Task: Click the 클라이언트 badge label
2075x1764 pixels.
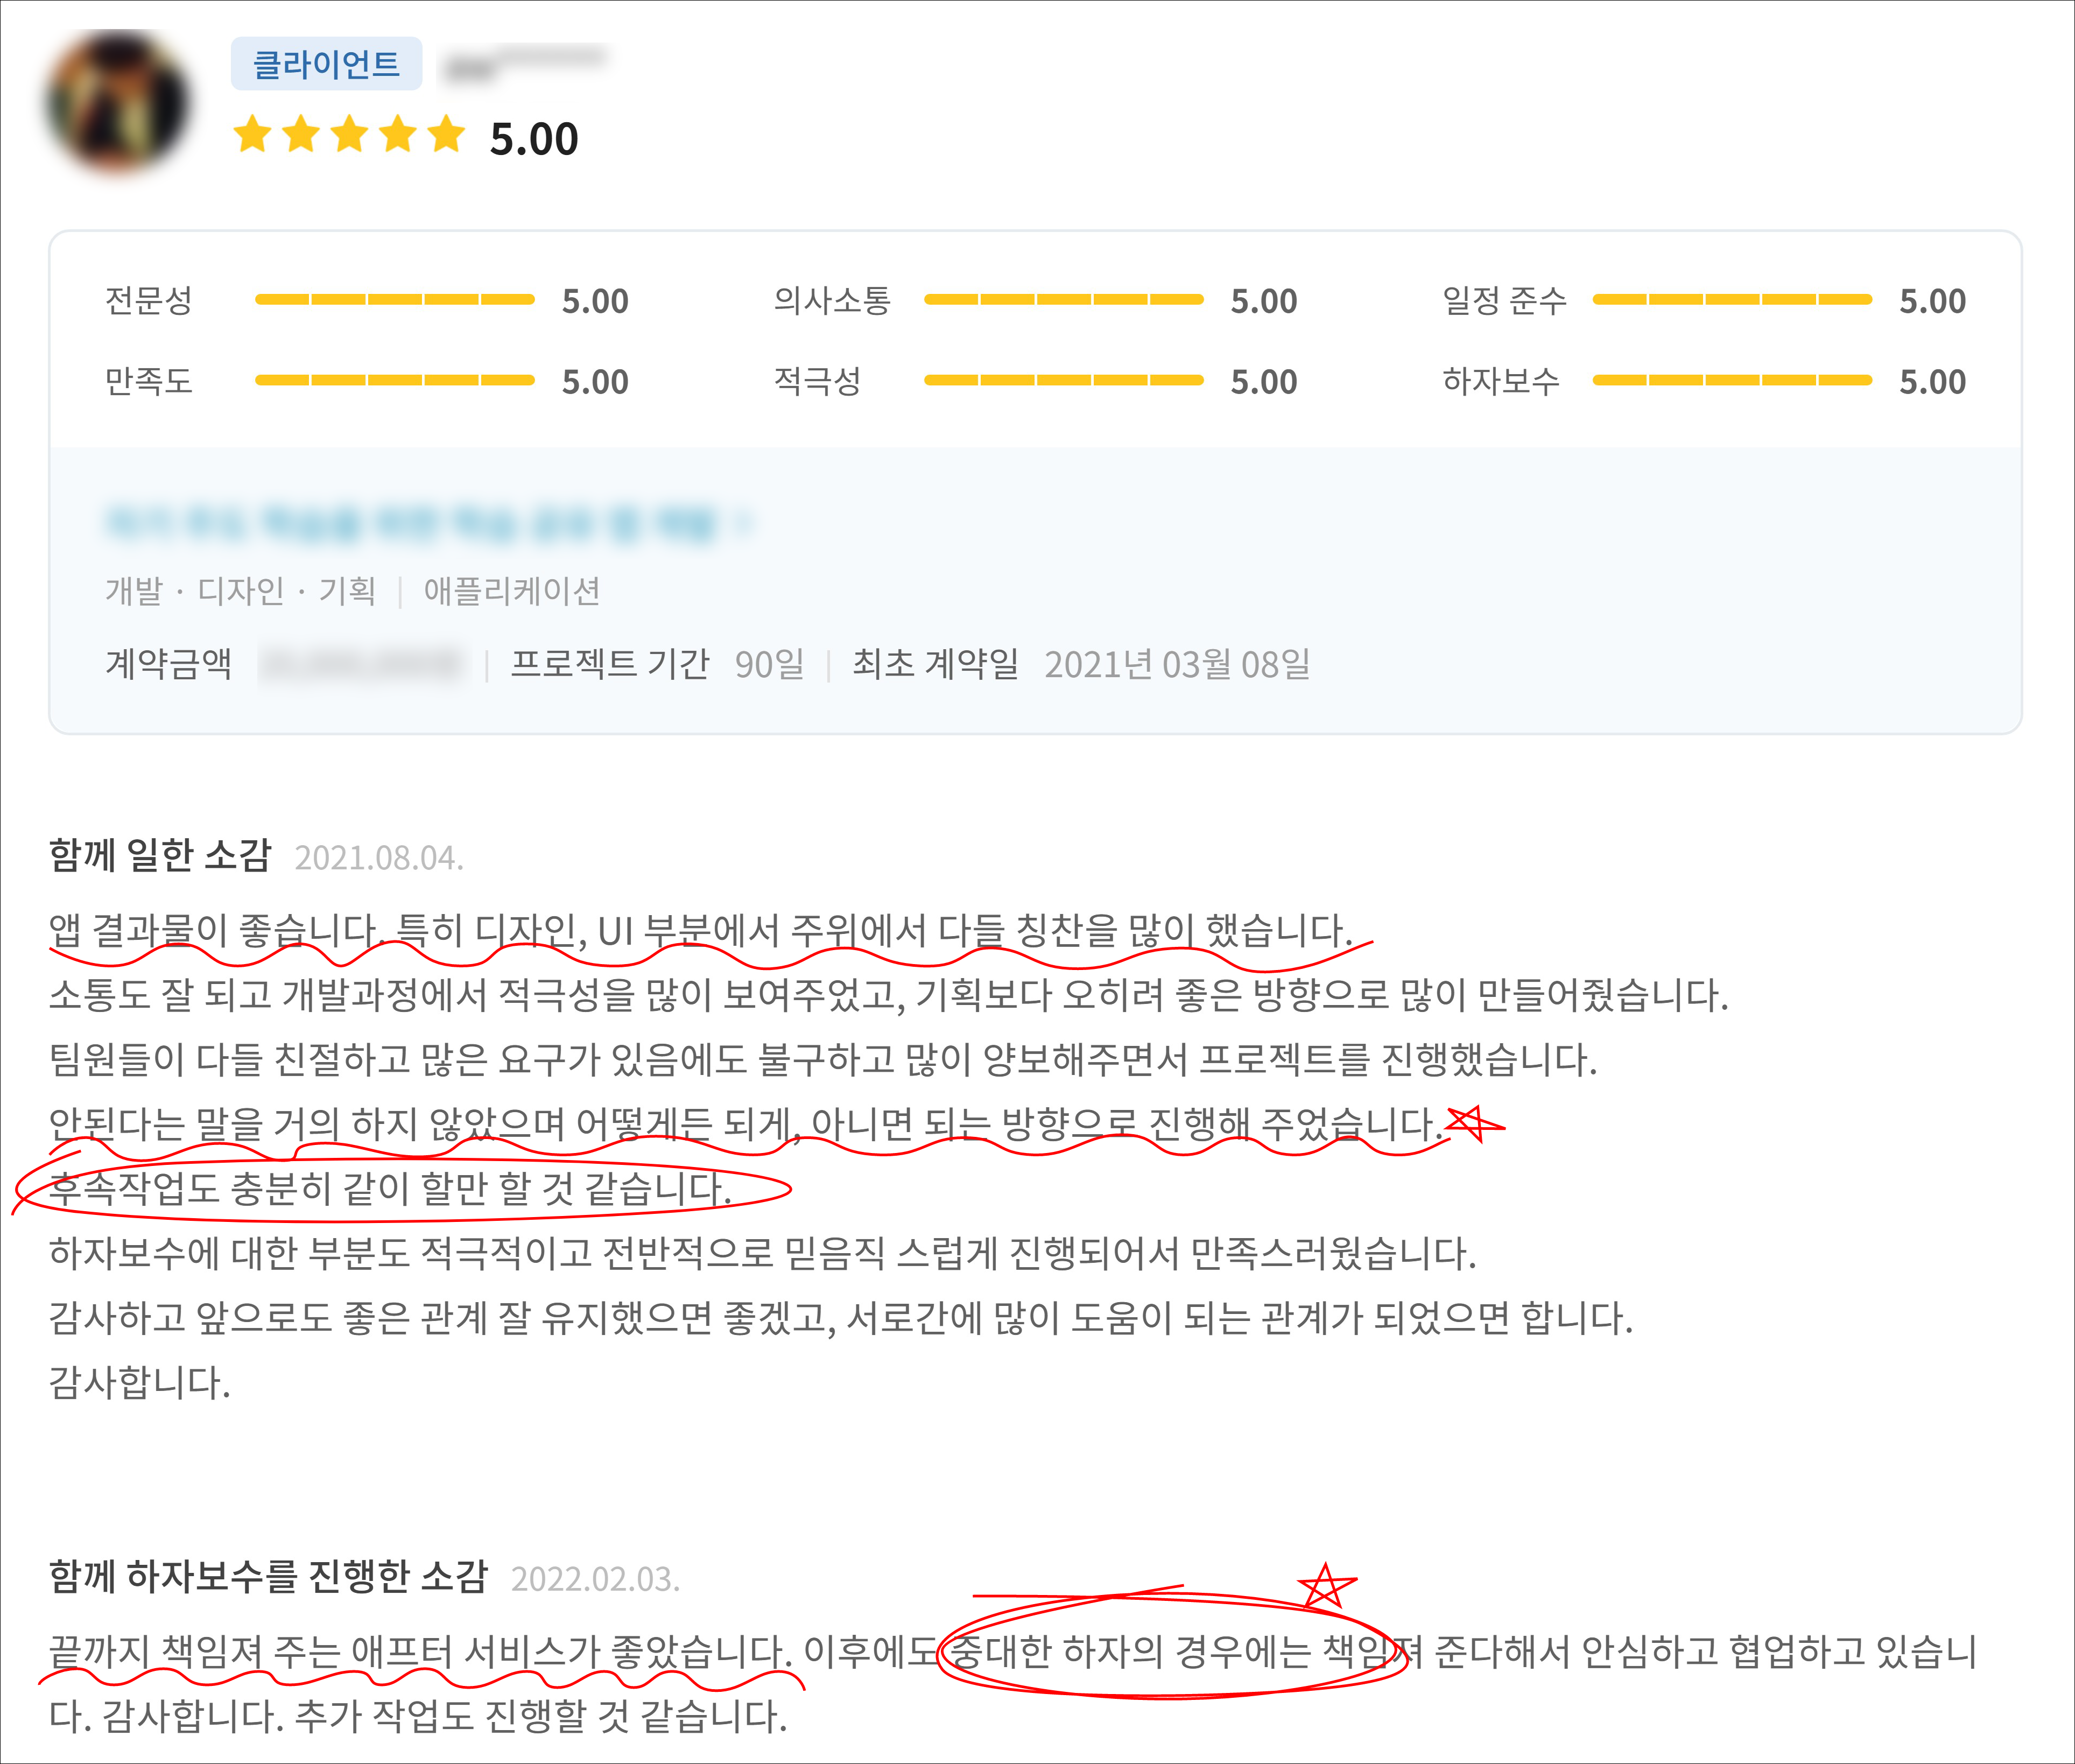Action: (x=326, y=64)
